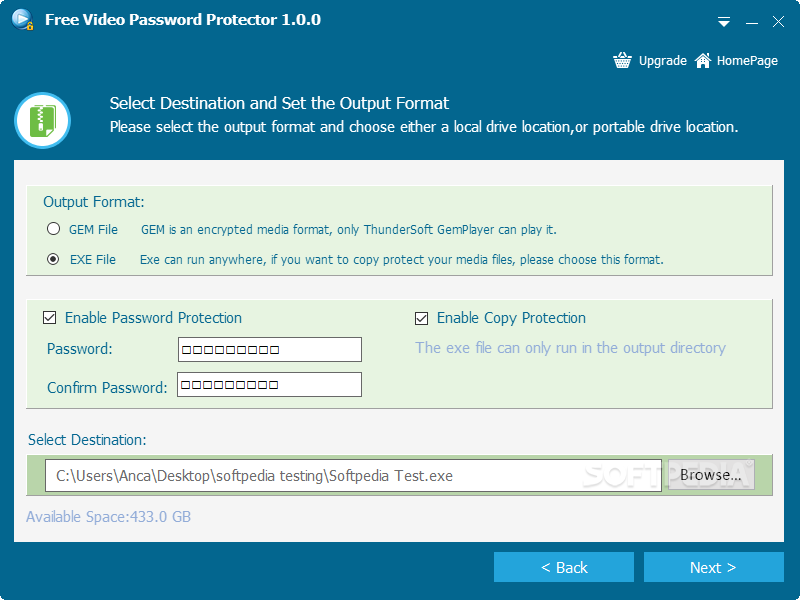
Task: Open the HomePage link
Action: (x=747, y=61)
